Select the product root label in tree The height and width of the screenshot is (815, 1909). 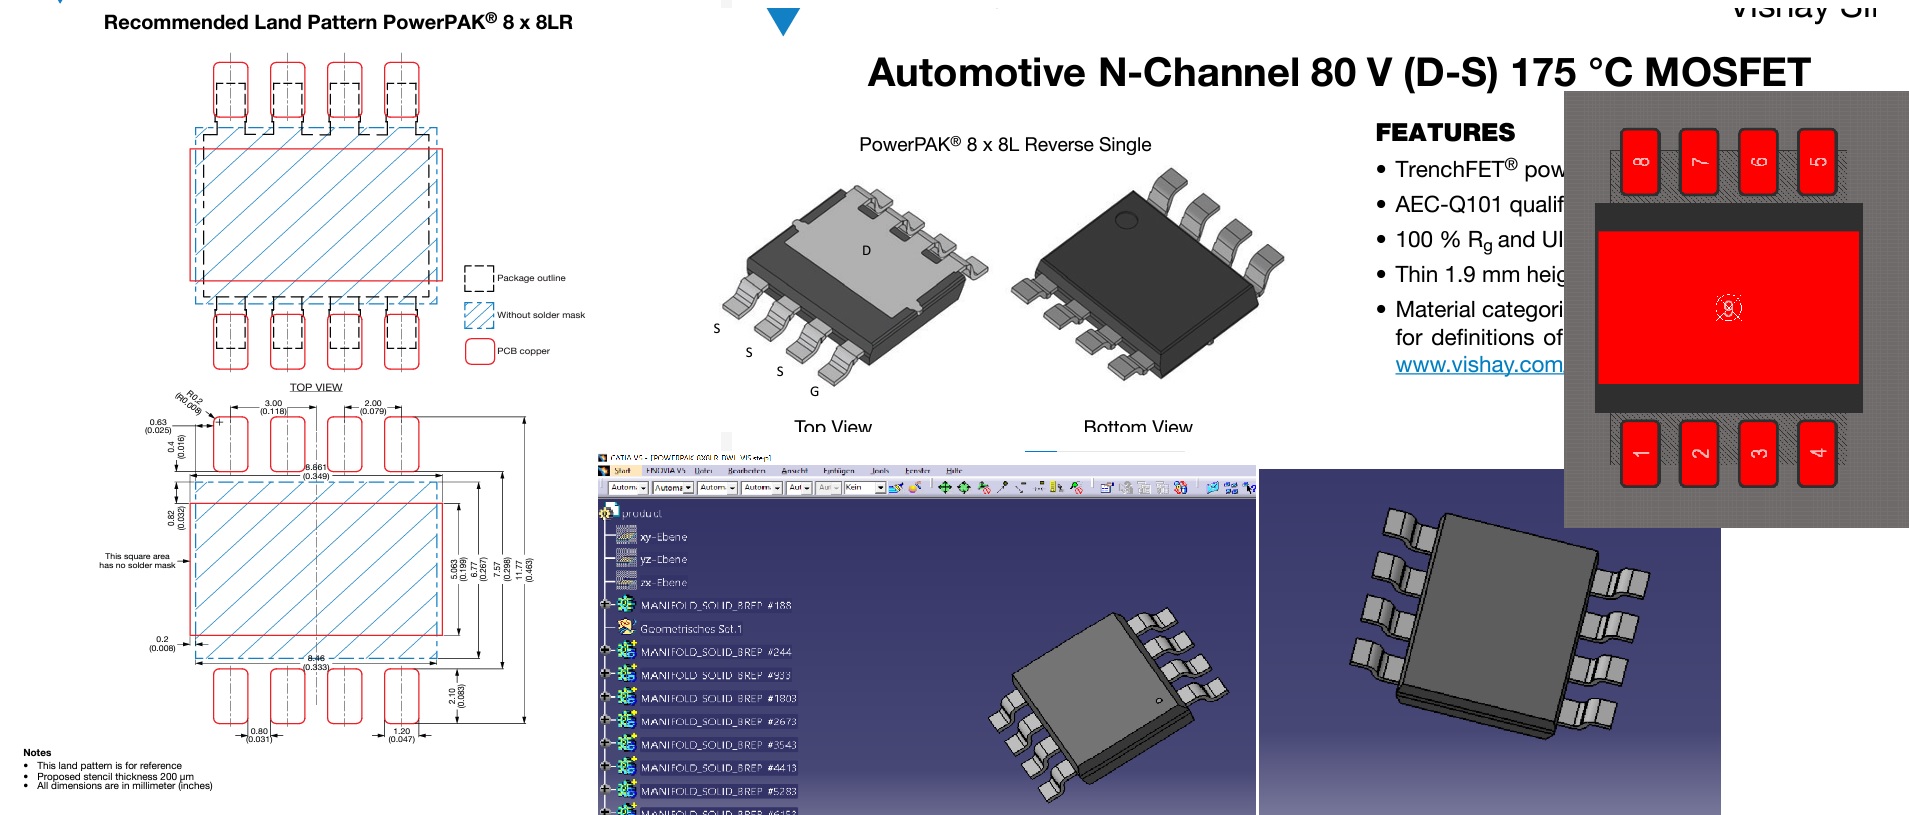point(642,513)
